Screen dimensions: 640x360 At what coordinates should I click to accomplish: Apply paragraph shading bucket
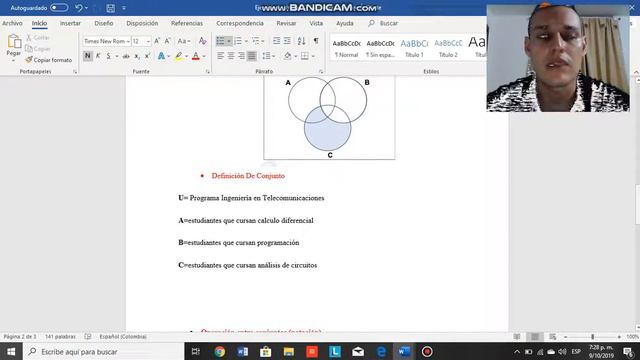[x=288, y=56]
